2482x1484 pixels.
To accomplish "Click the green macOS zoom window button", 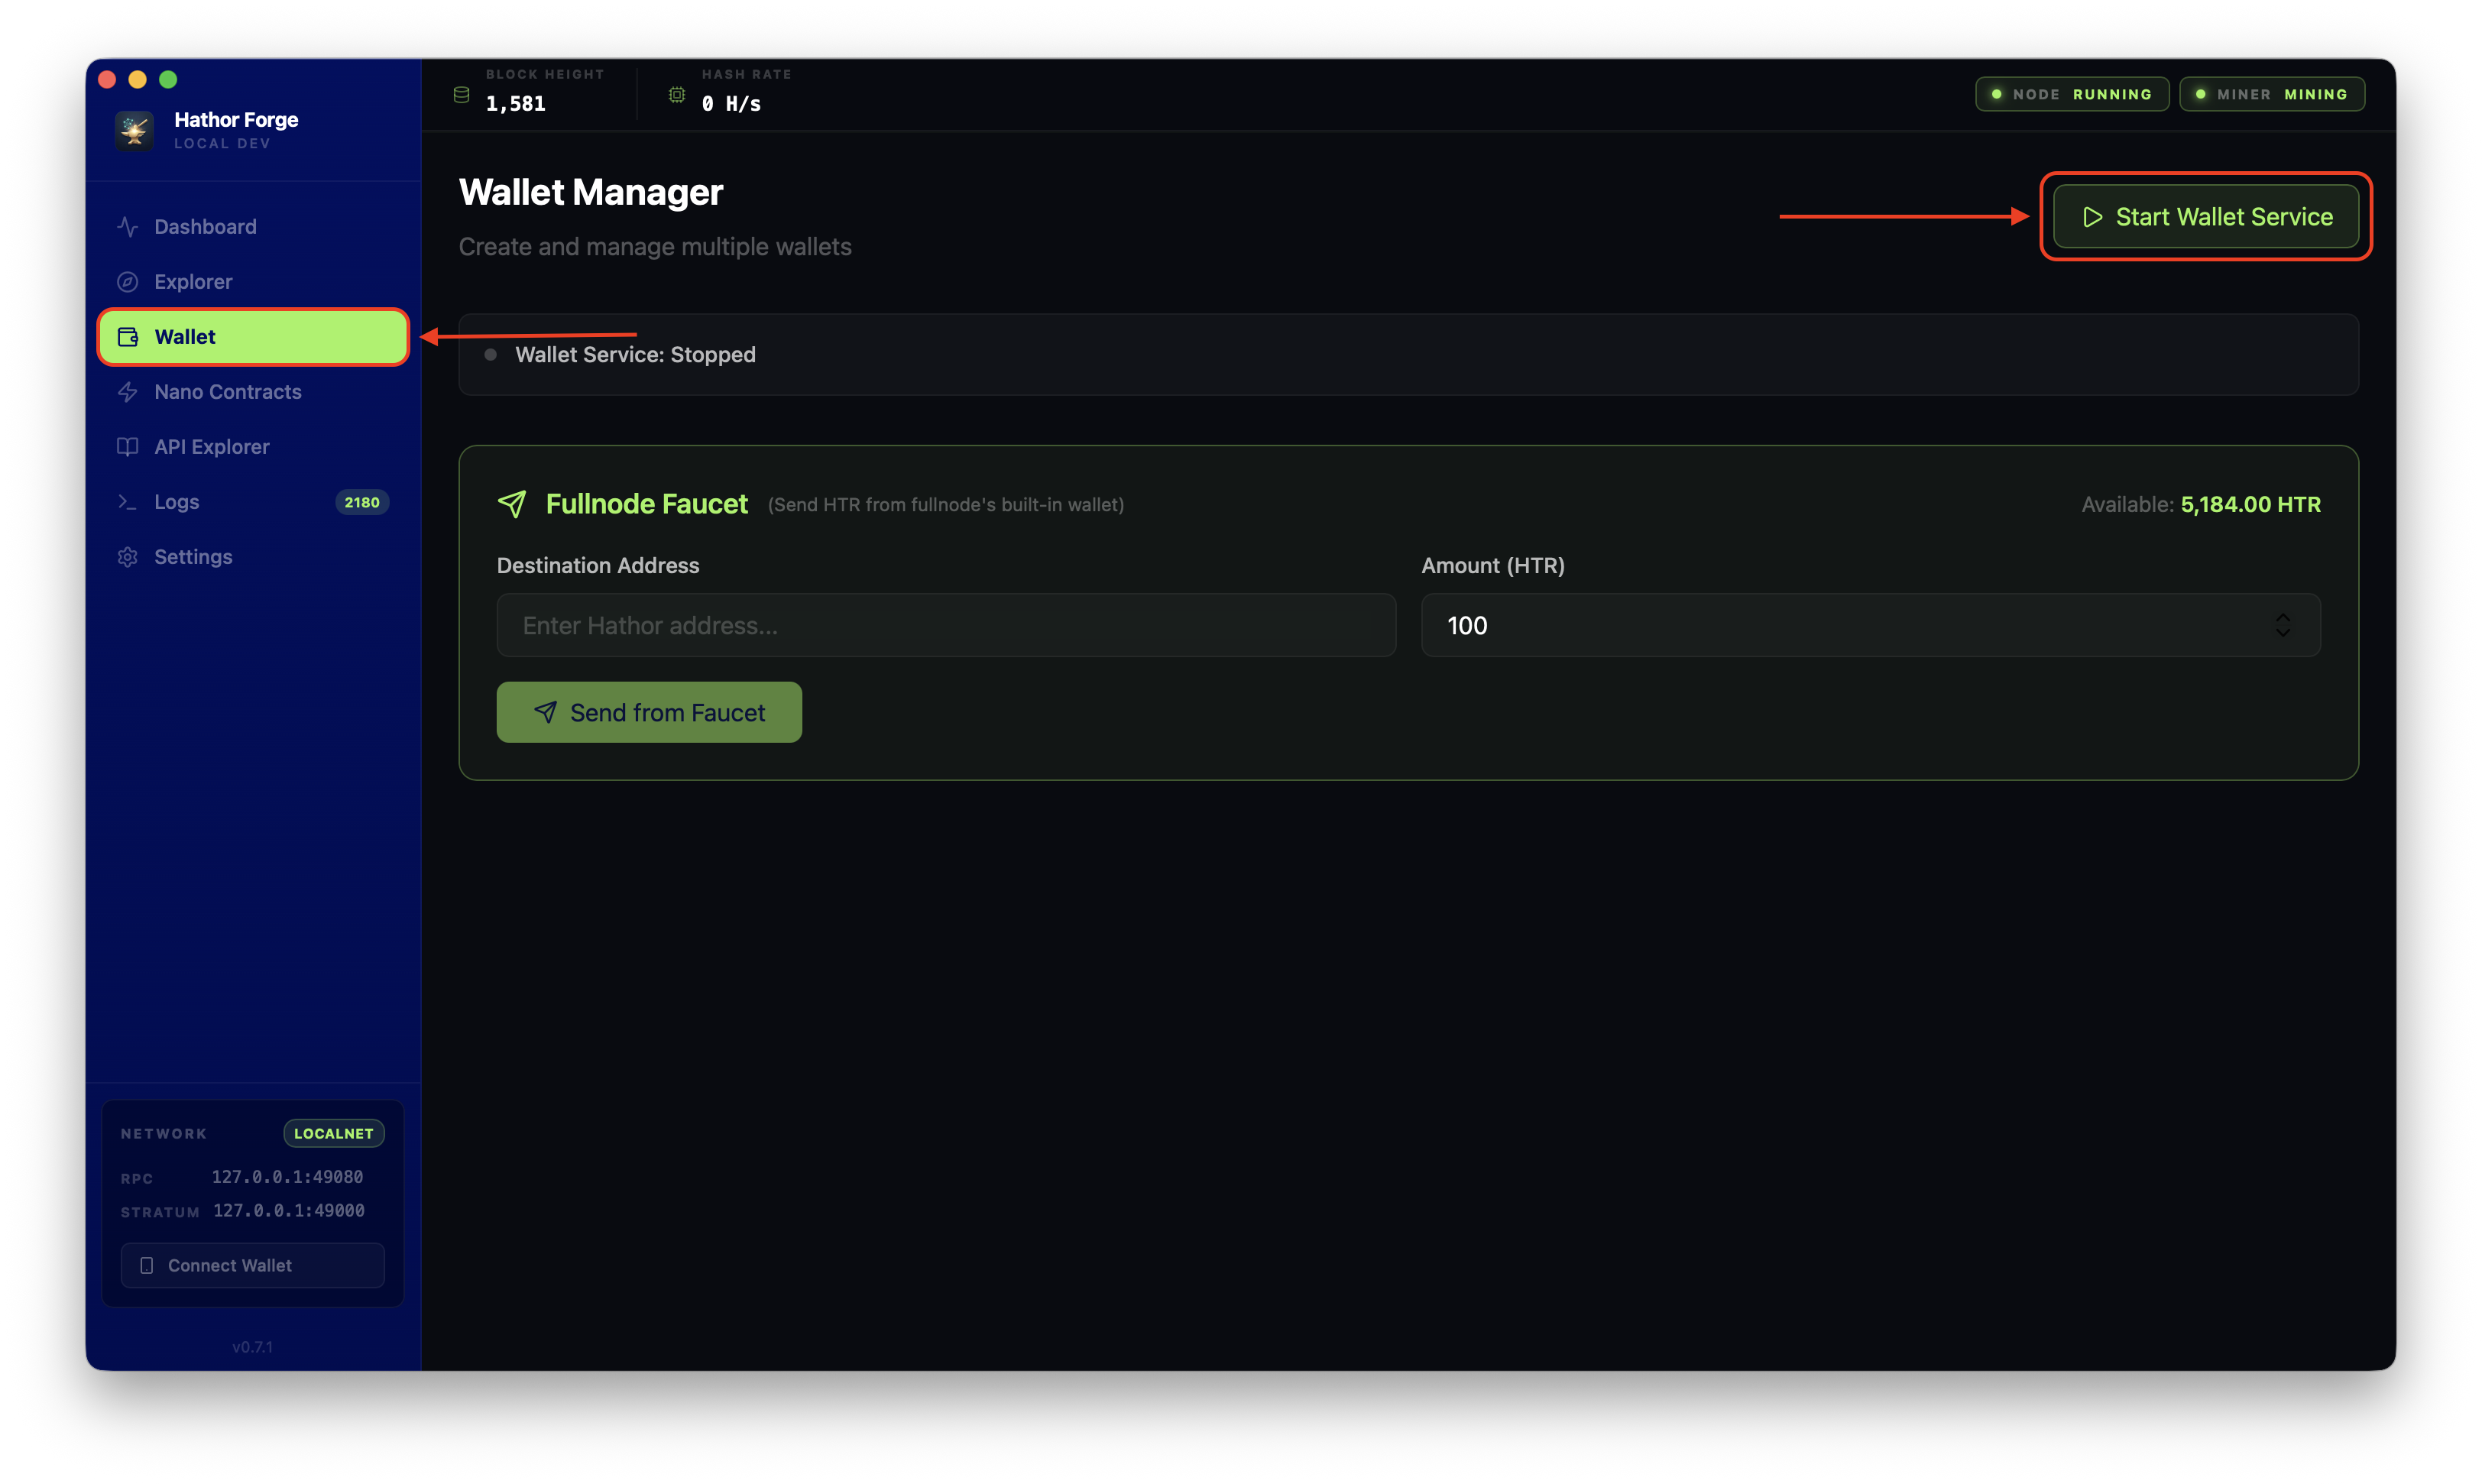I will (168, 79).
